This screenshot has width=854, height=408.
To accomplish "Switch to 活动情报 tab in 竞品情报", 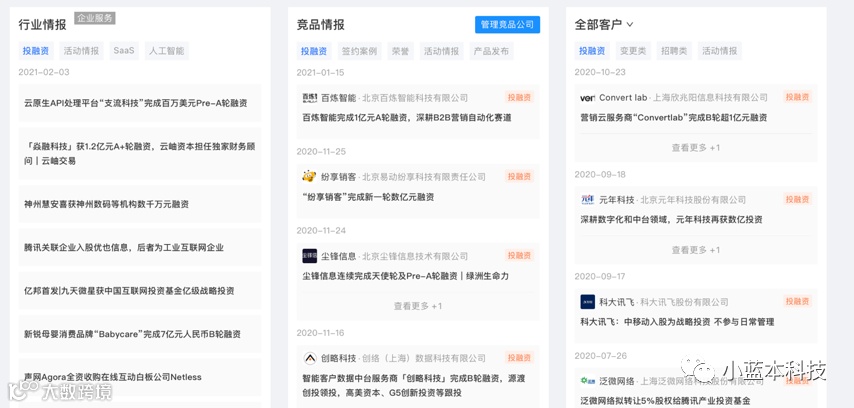I will 441,51.
